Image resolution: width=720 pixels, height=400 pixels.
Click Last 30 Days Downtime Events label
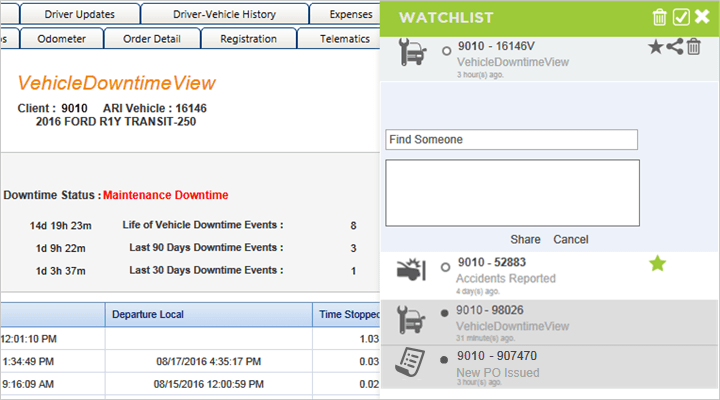[206, 270]
